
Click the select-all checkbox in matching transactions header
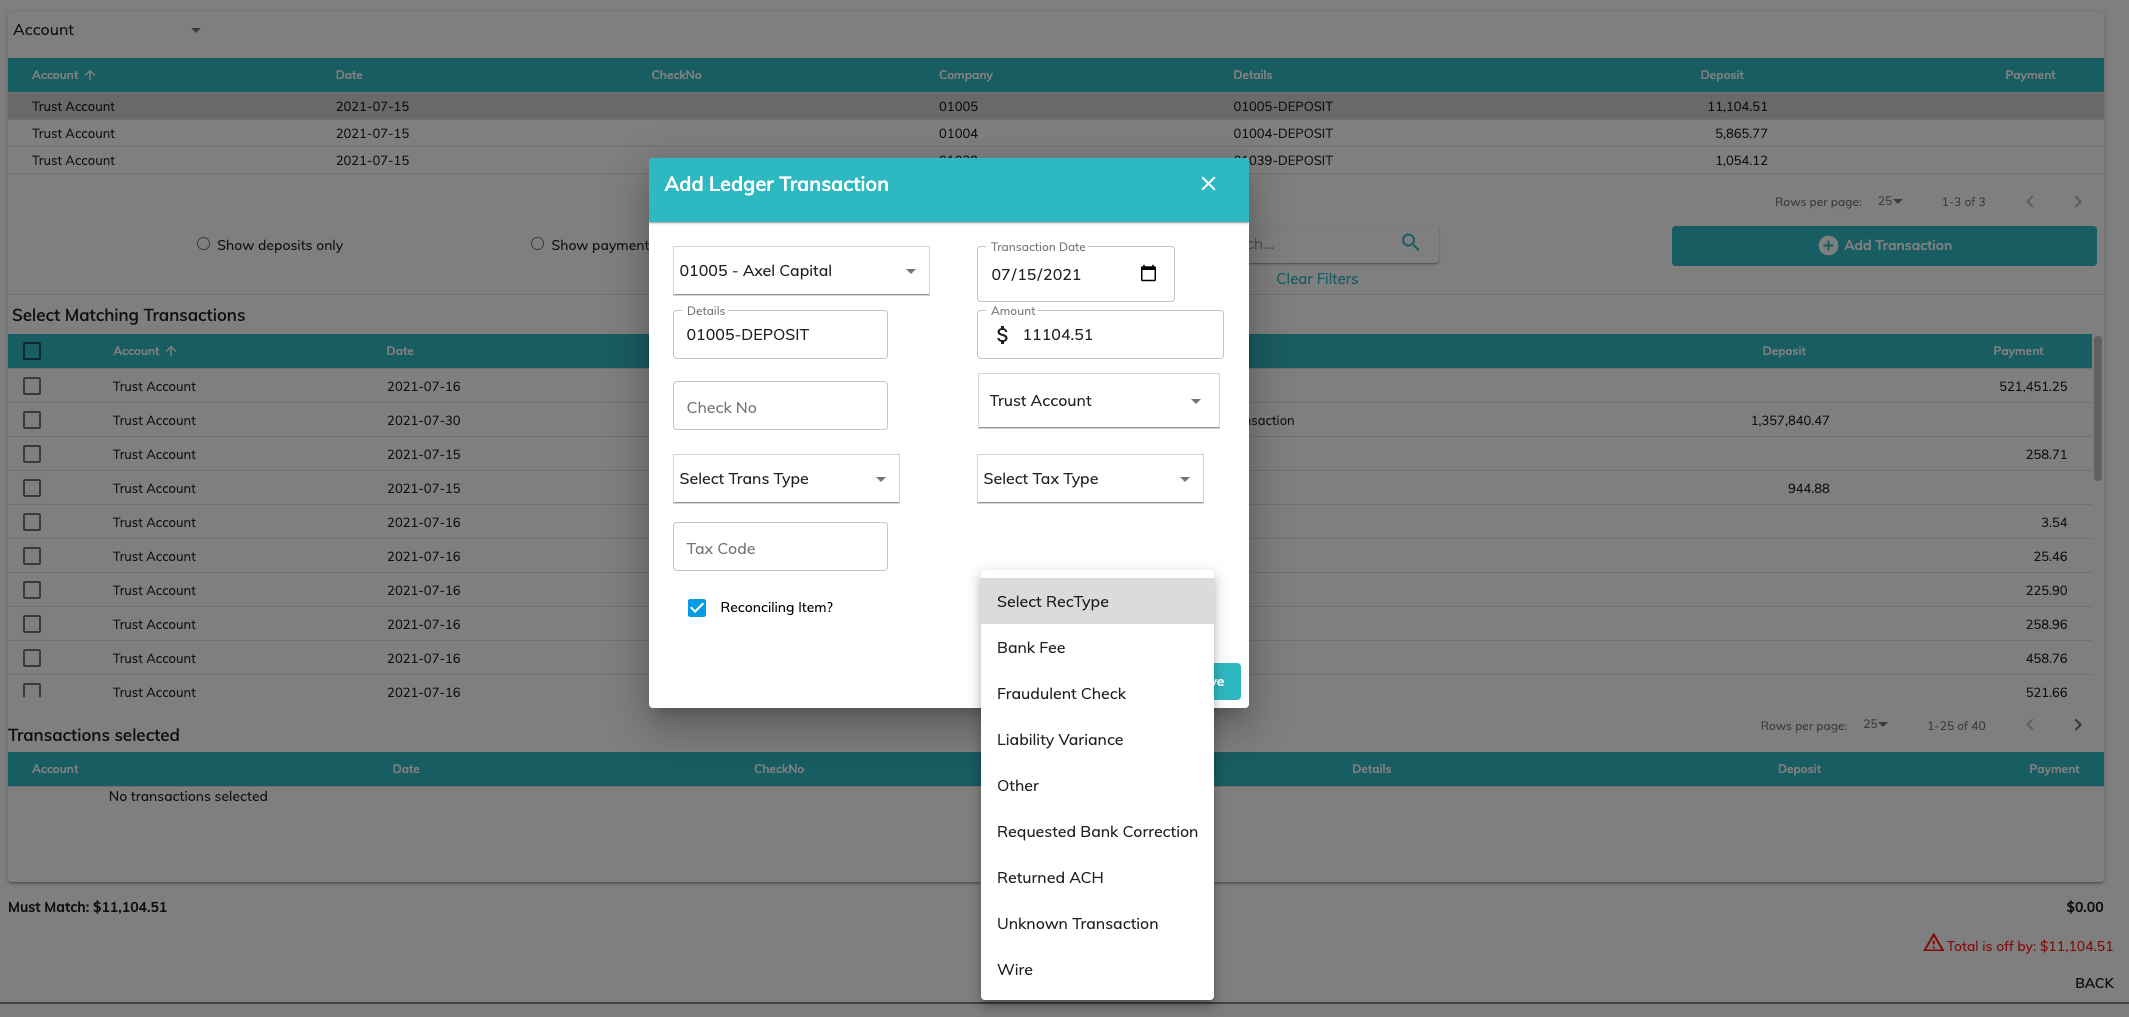click(x=32, y=351)
